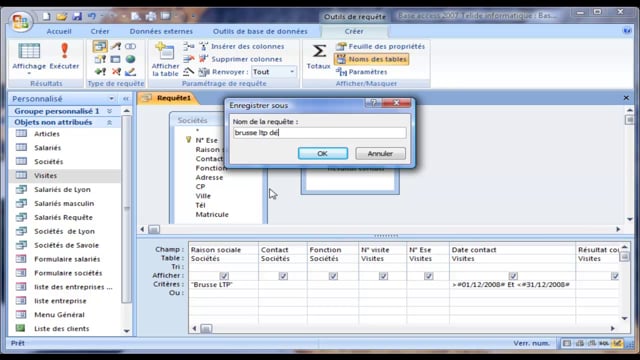Toggle Afficher checkbox for Date contact

(513, 276)
